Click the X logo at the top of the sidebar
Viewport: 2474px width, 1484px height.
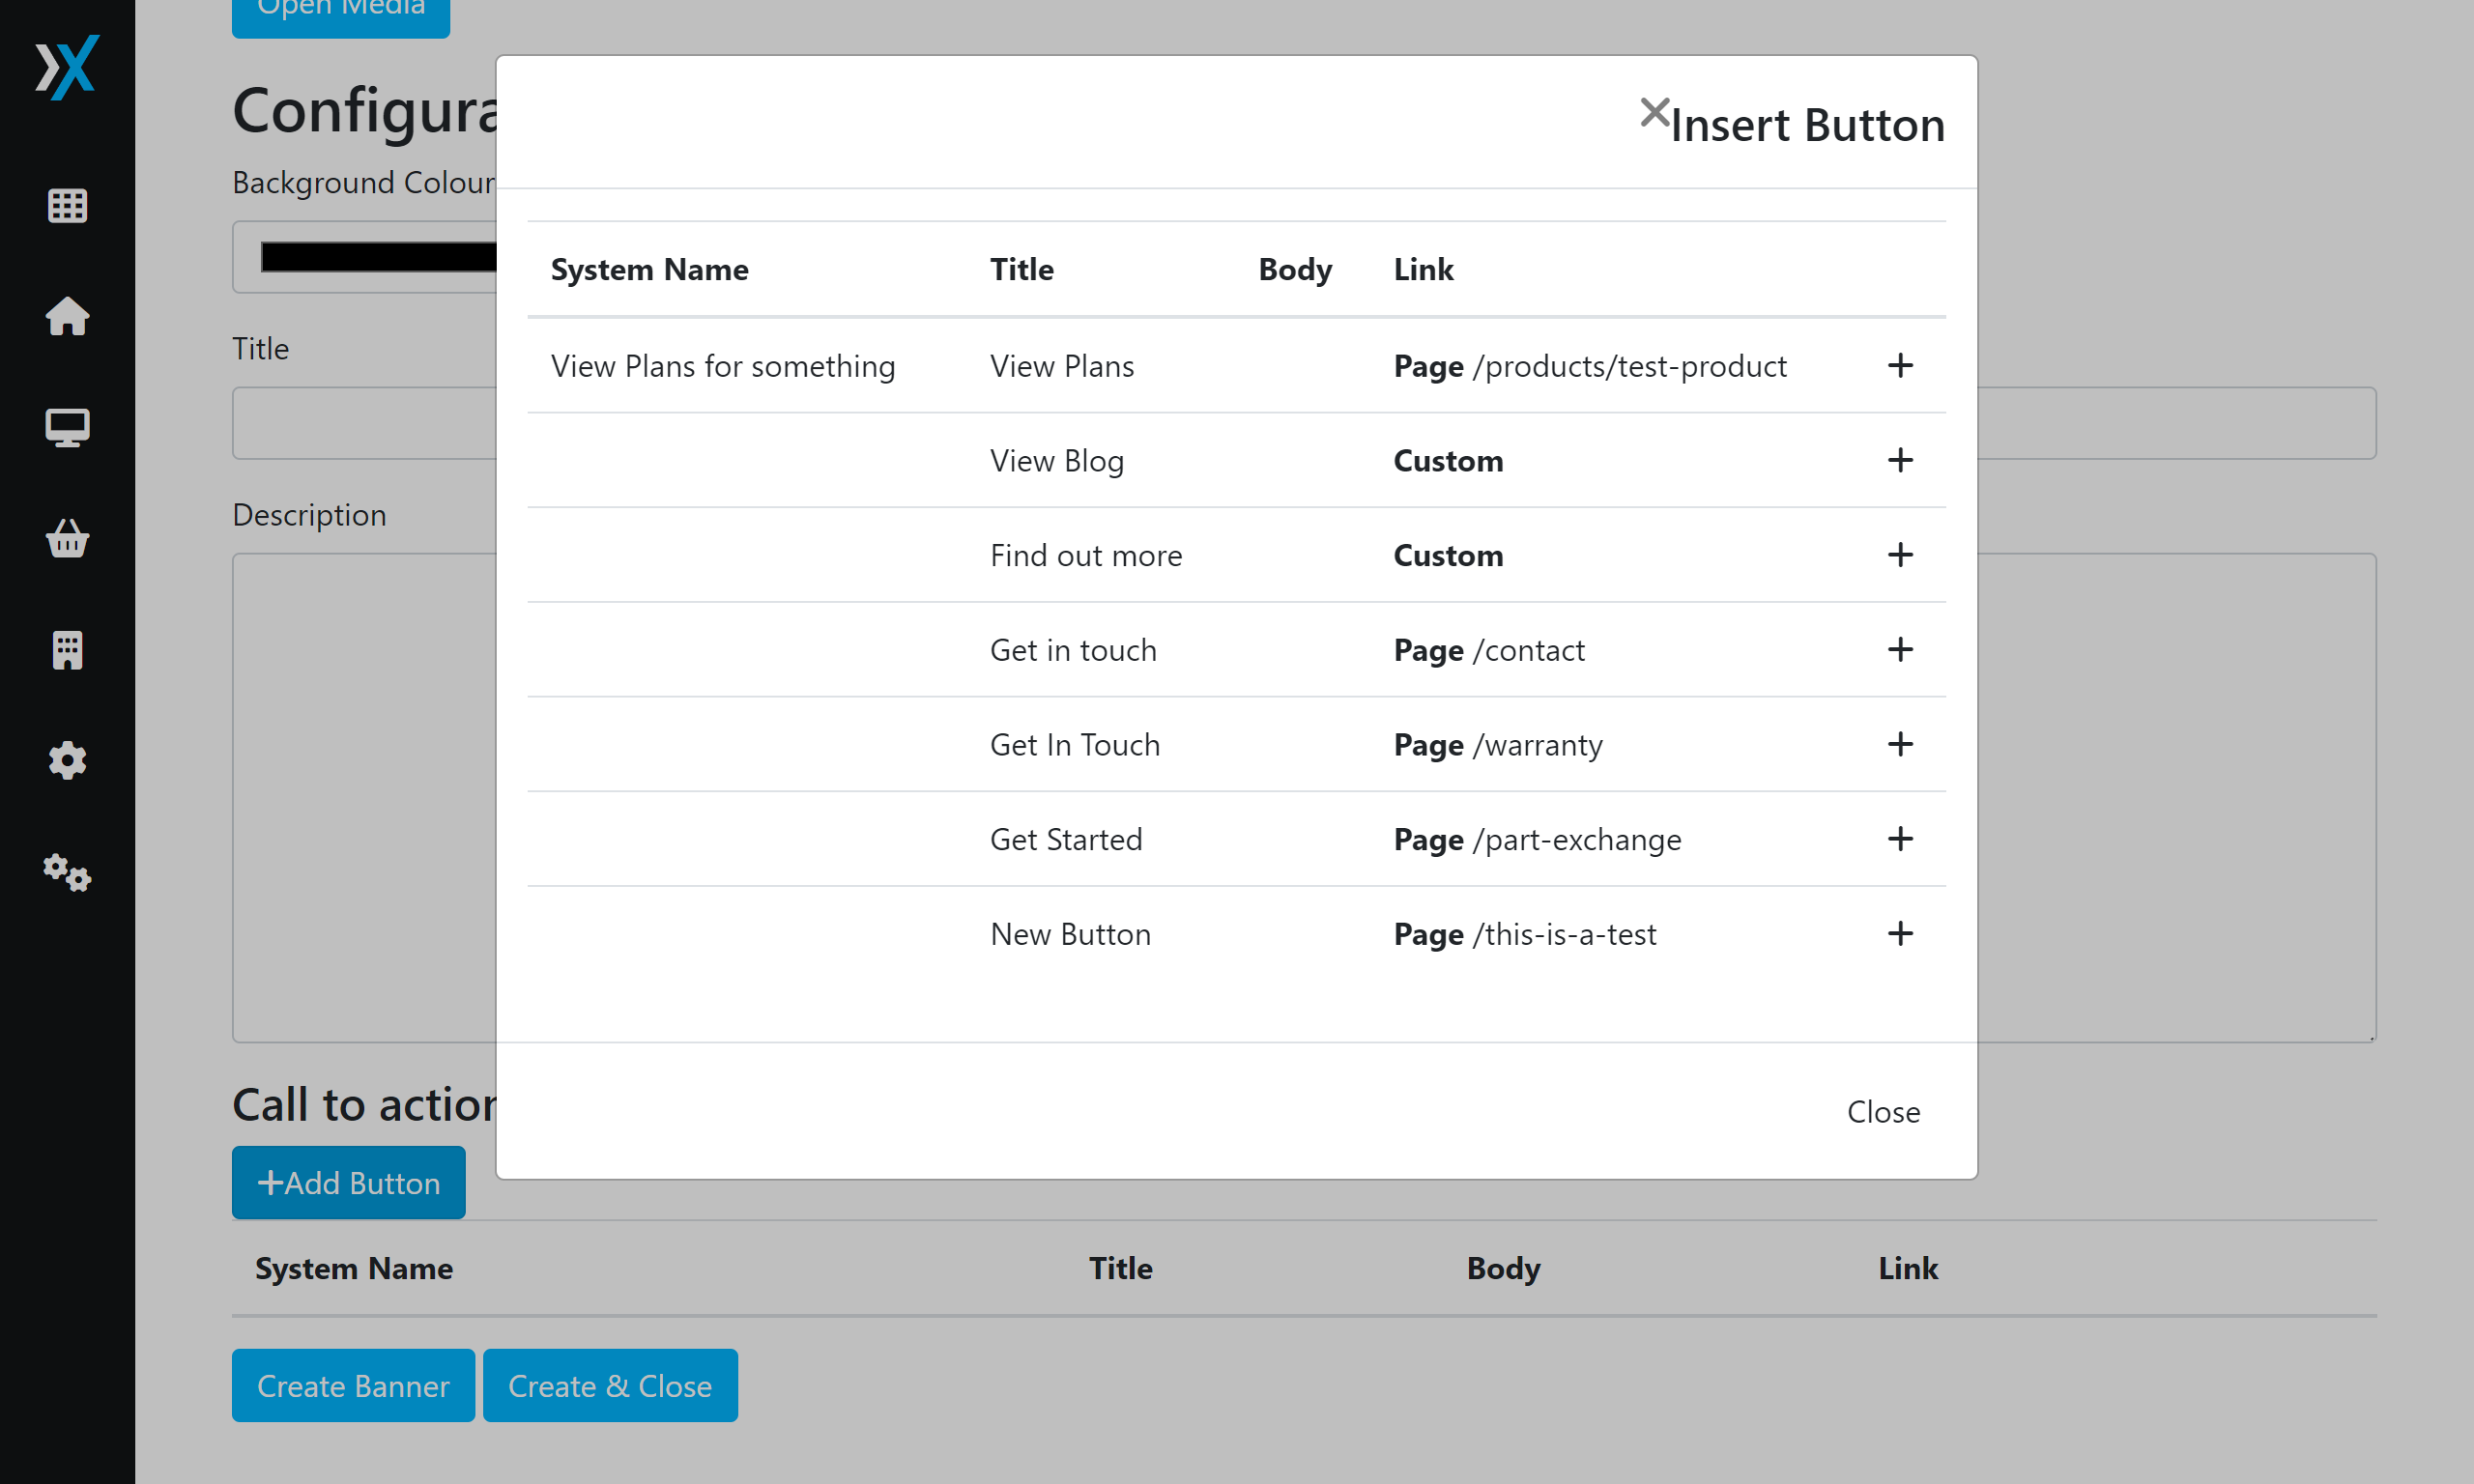(67, 67)
